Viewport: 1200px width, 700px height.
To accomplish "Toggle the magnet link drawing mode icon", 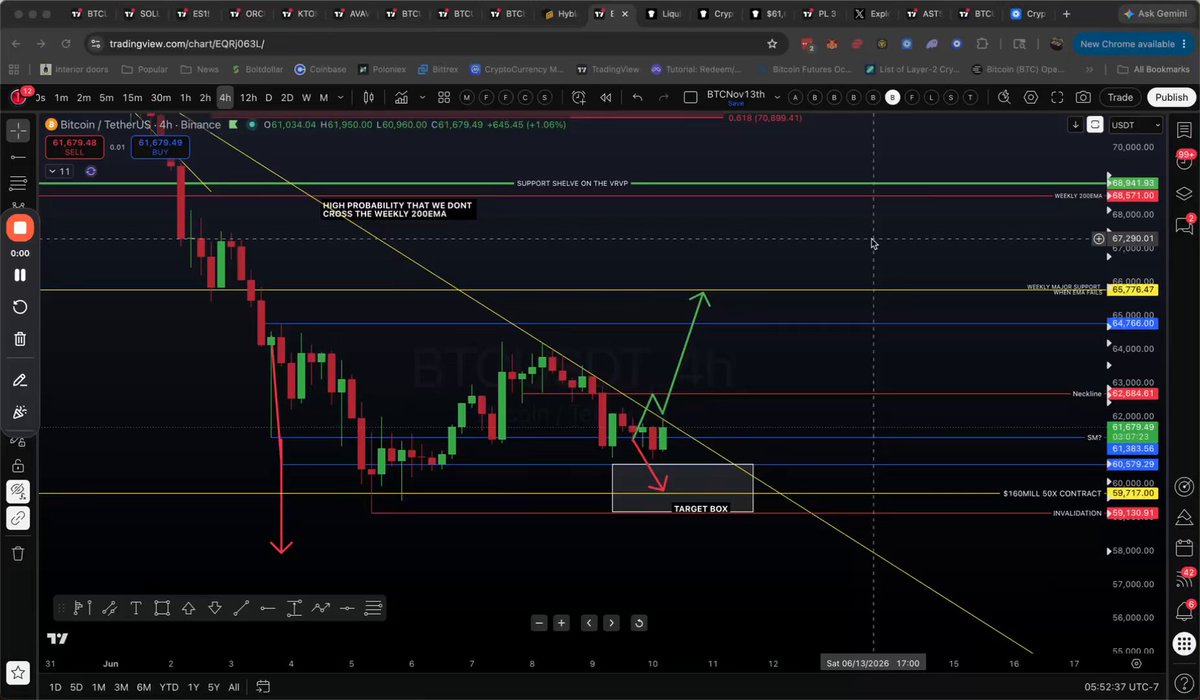I will coord(19,518).
